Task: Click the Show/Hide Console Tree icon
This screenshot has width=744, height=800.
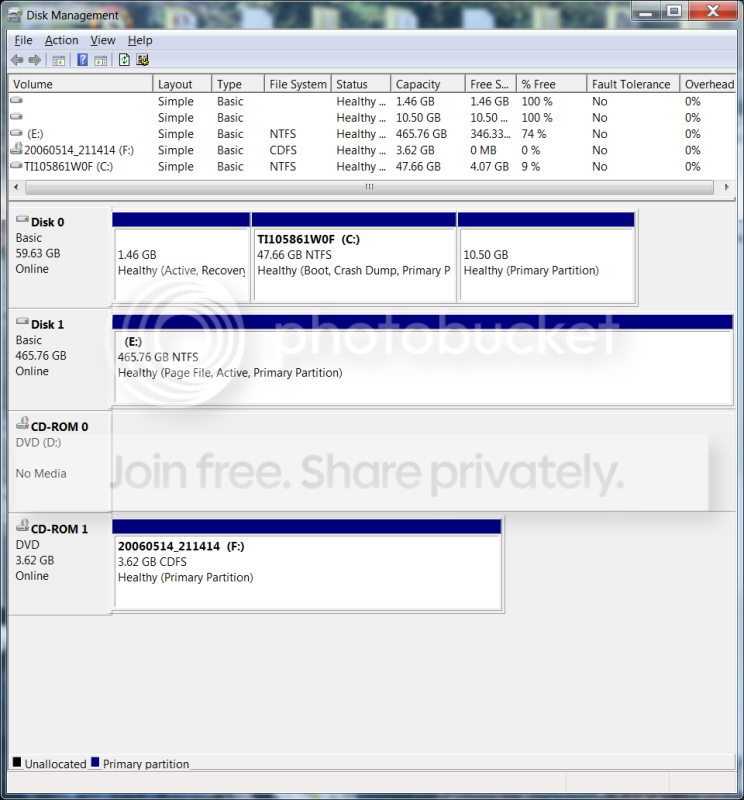Action: coord(59,60)
